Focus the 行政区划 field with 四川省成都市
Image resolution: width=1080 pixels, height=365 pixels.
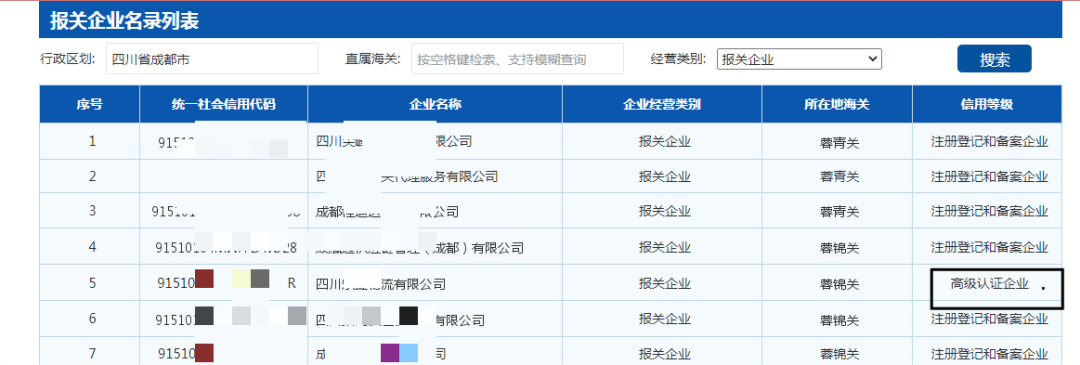[212, 59]
